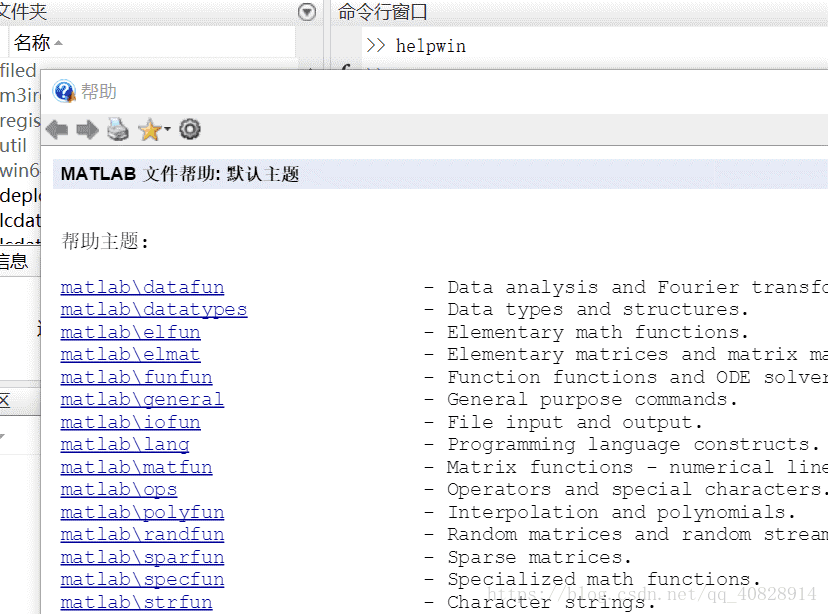Image resolution: width=828 pixels, height=614 pixels.
Task: Open the matlab\datafun help link
Action: coord(142,287)
